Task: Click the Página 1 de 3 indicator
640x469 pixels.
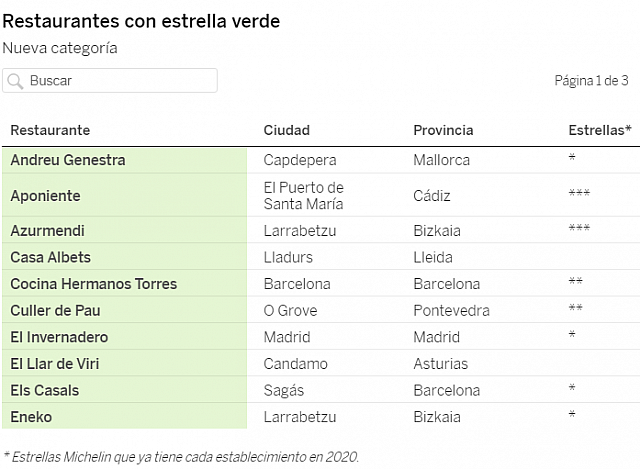Action: click(591, 81)
